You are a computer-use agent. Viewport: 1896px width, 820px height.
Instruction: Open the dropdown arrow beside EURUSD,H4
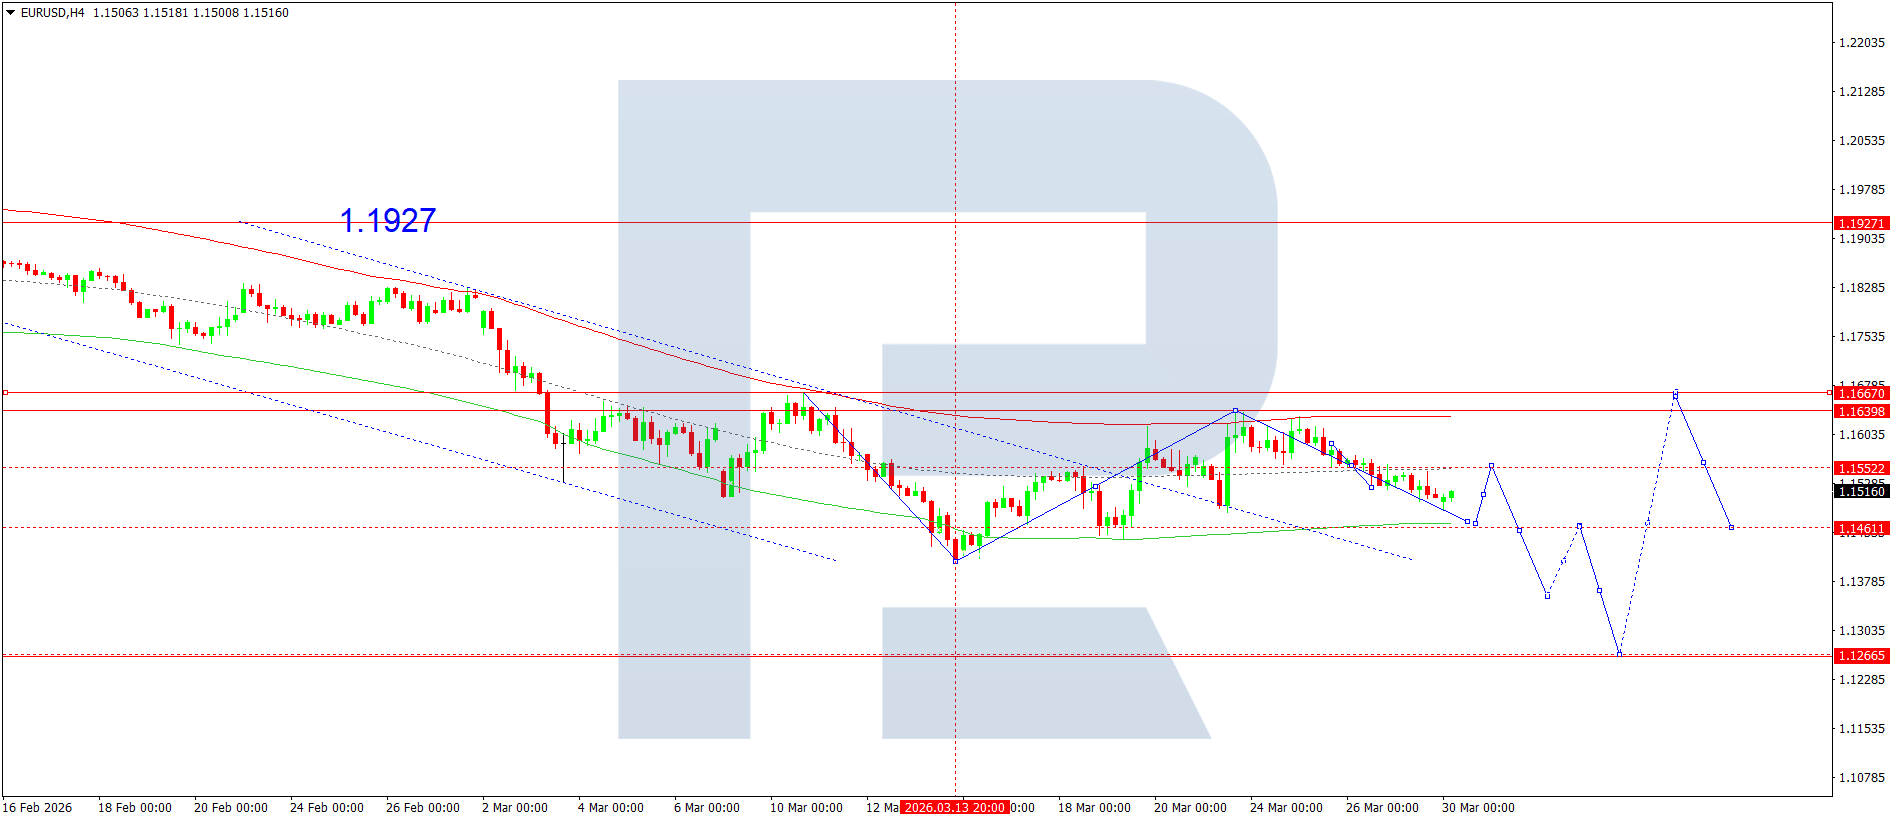tap(11, 13)
